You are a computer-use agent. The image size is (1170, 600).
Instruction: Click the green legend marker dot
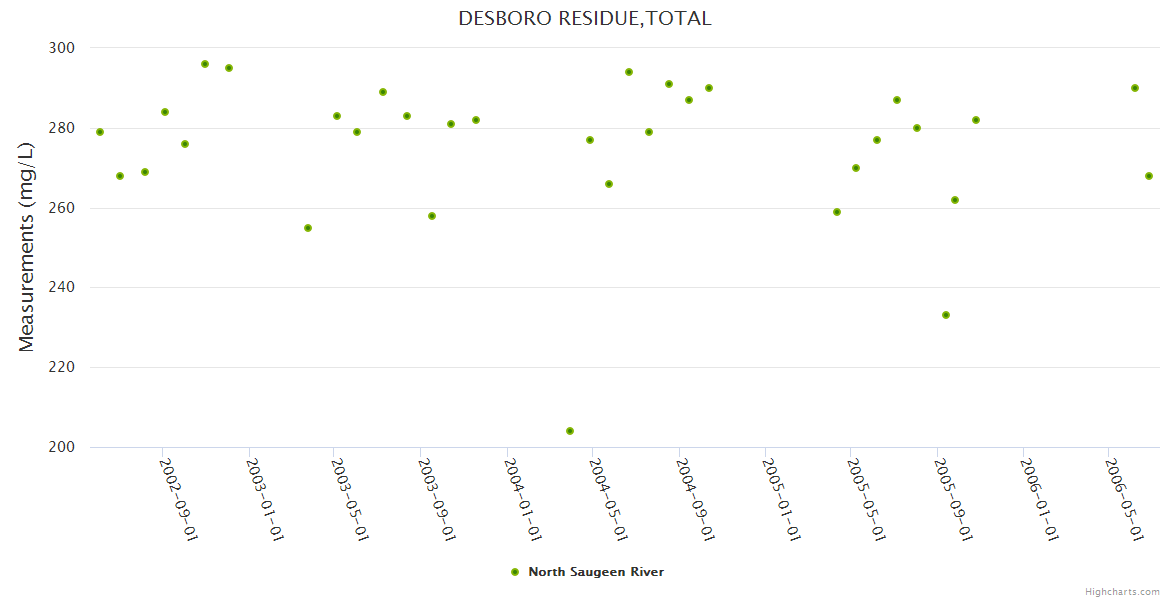tap(515, 572)
